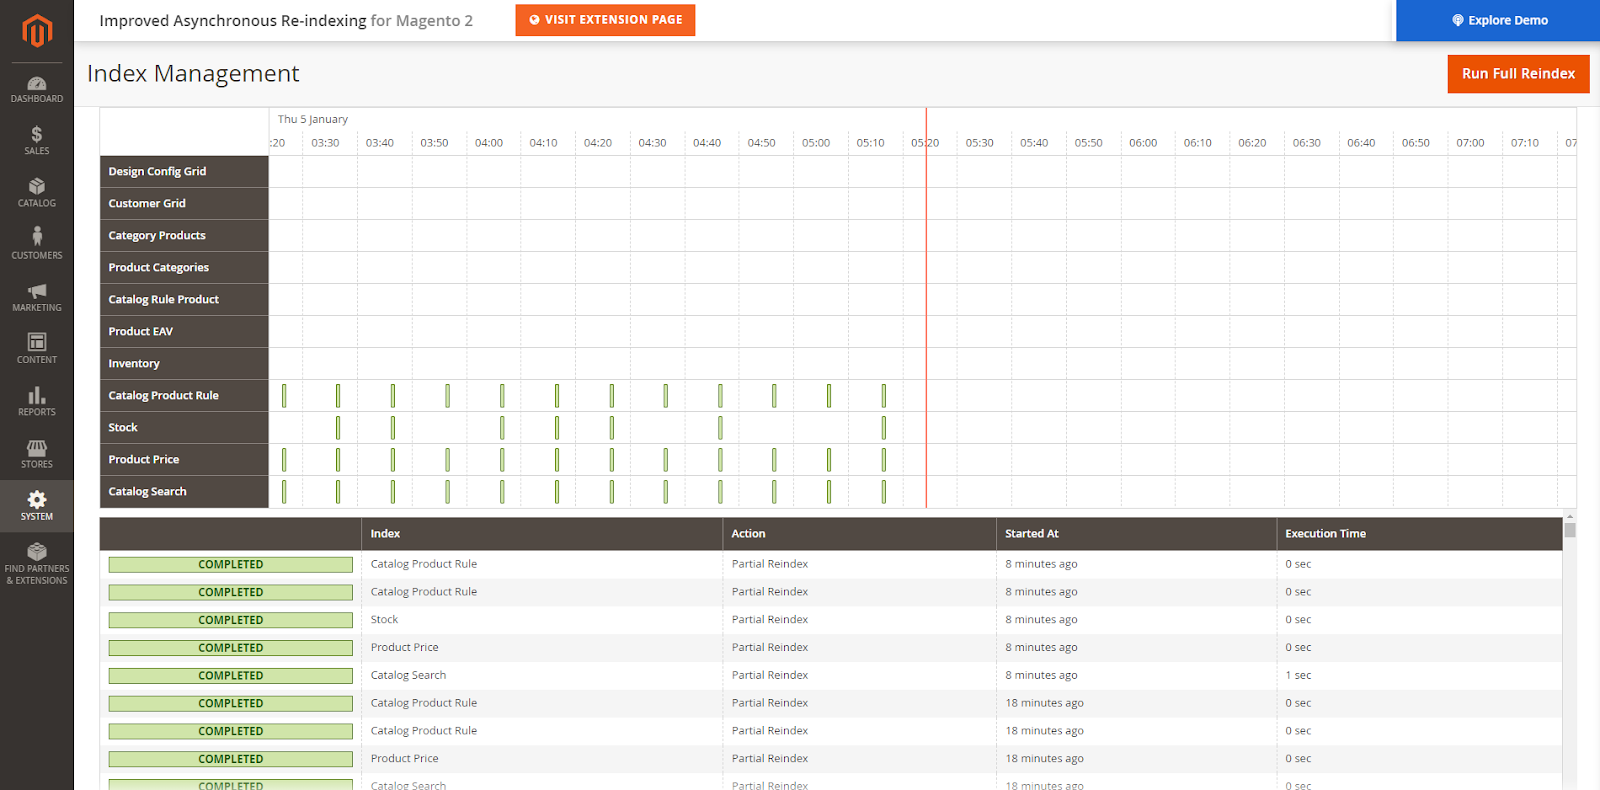Open the Dashboard section
This screenshot has width=1600, height=790.
(x=37, y=89)
